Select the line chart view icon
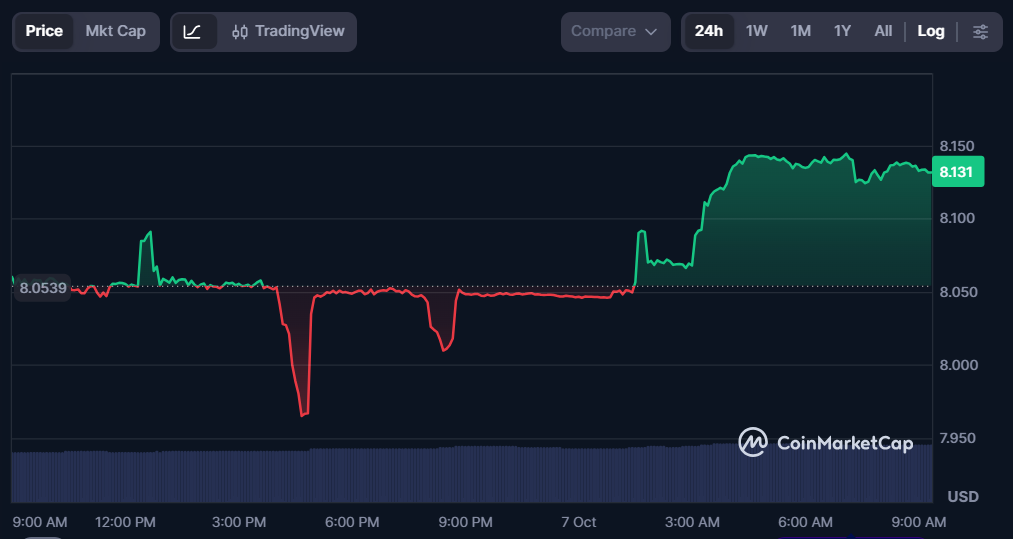Screen dimensions: 1013x539 point(193,32)
